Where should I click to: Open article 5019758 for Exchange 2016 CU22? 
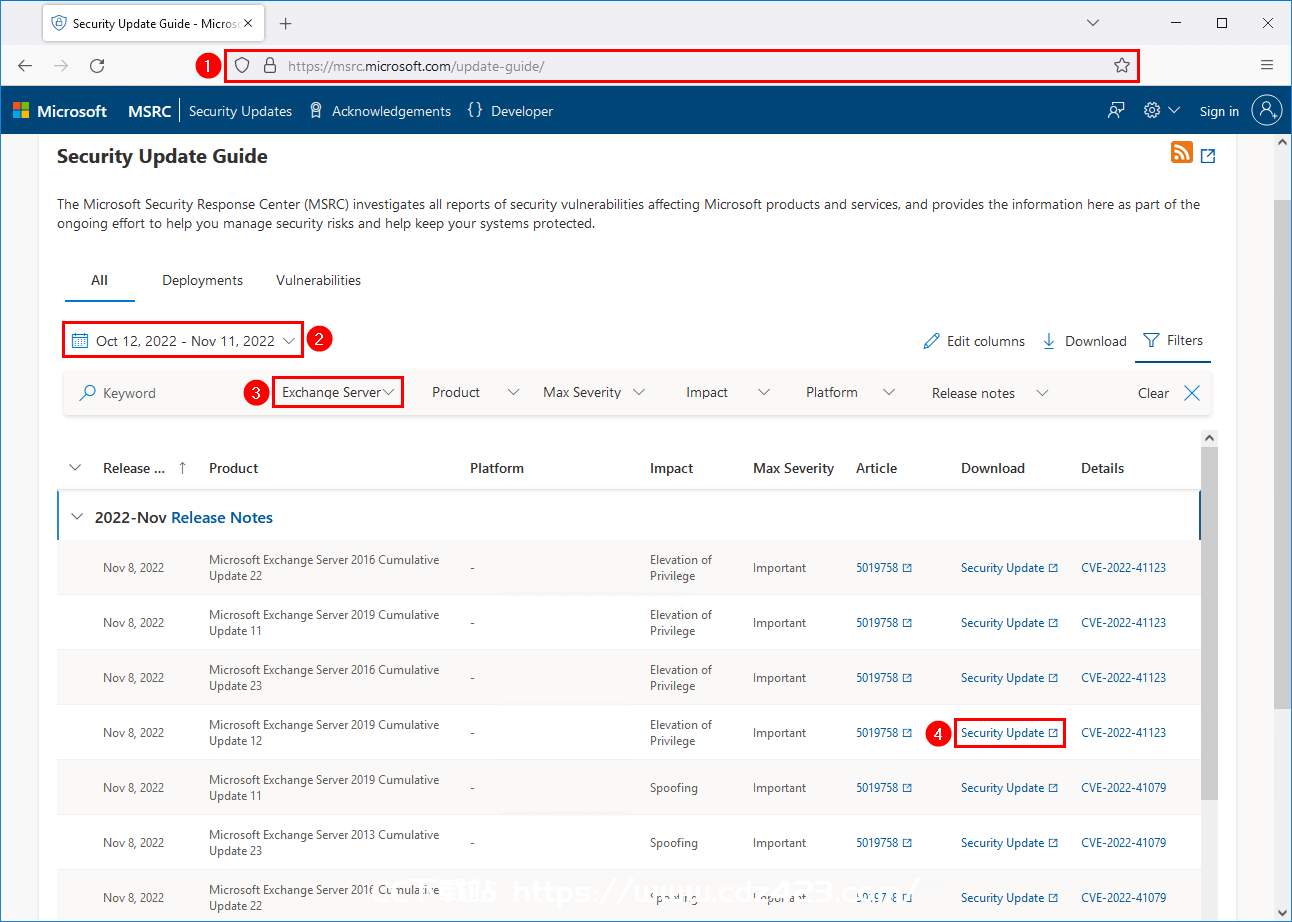(x=884, y=568)
